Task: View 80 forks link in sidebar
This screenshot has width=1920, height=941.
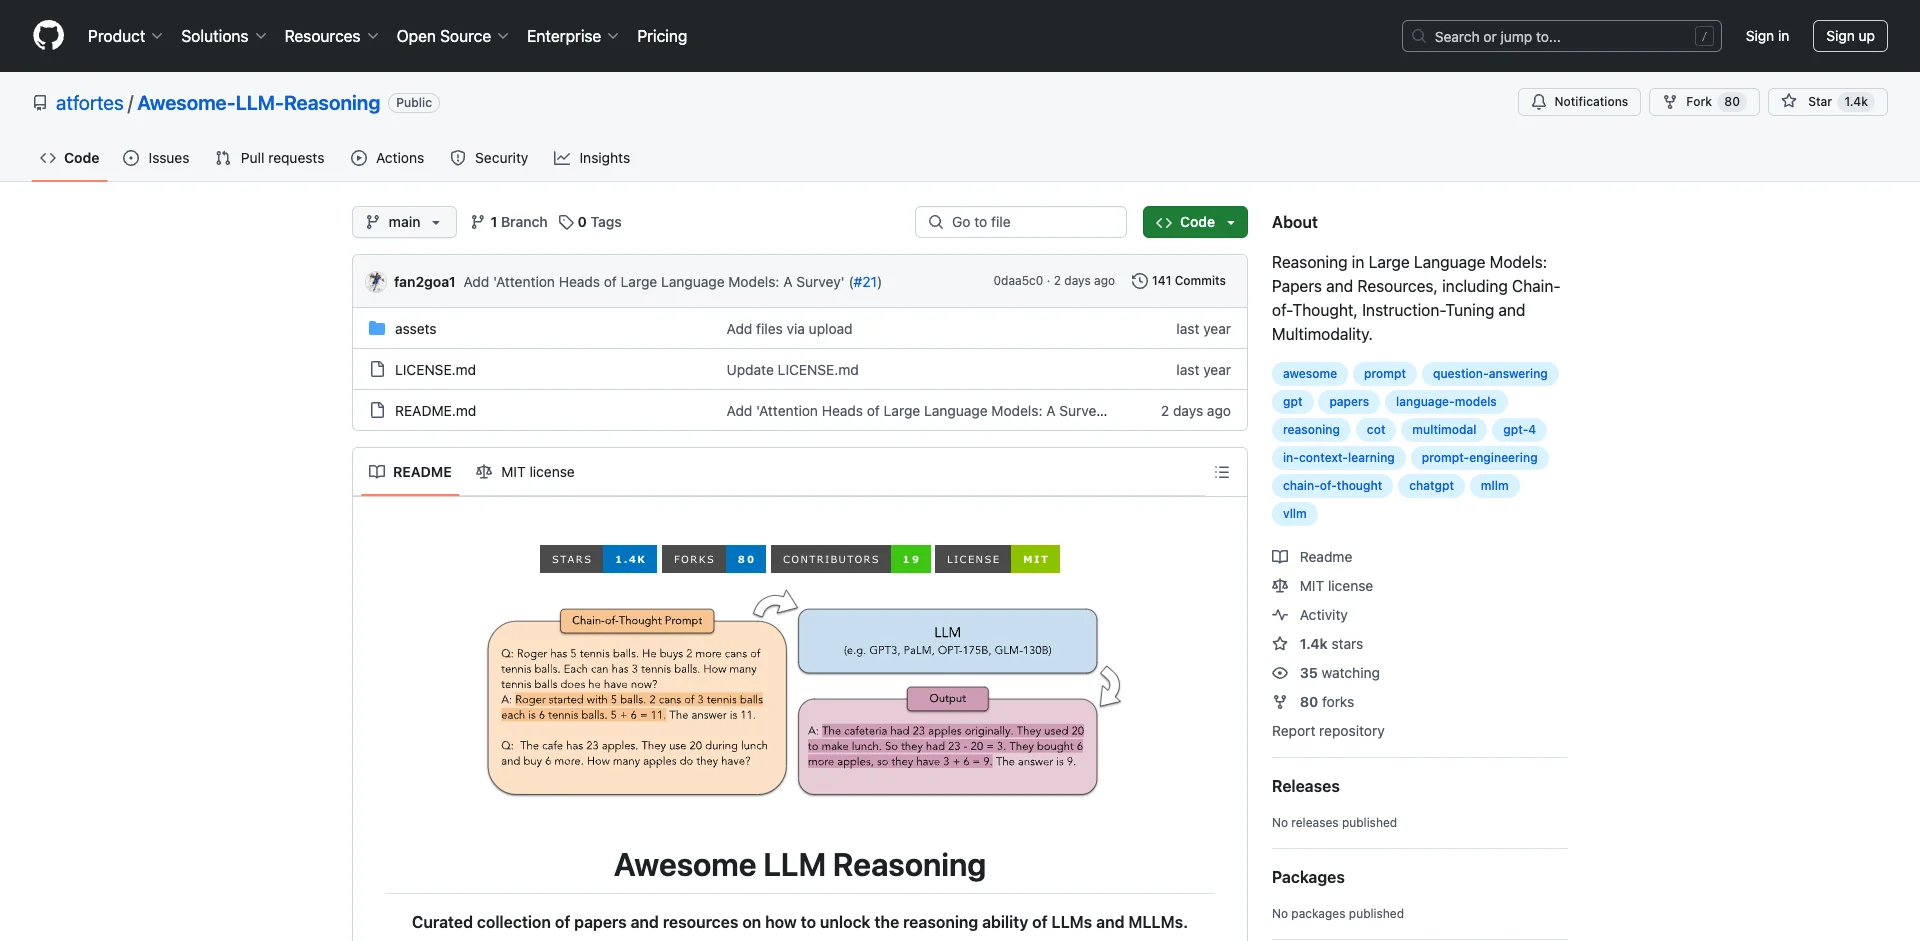Action: 1313,702
